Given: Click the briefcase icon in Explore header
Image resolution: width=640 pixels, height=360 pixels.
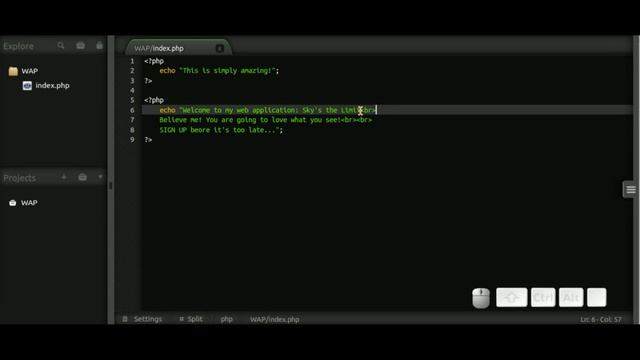Looking at the screenshot, I should (81, 46).
